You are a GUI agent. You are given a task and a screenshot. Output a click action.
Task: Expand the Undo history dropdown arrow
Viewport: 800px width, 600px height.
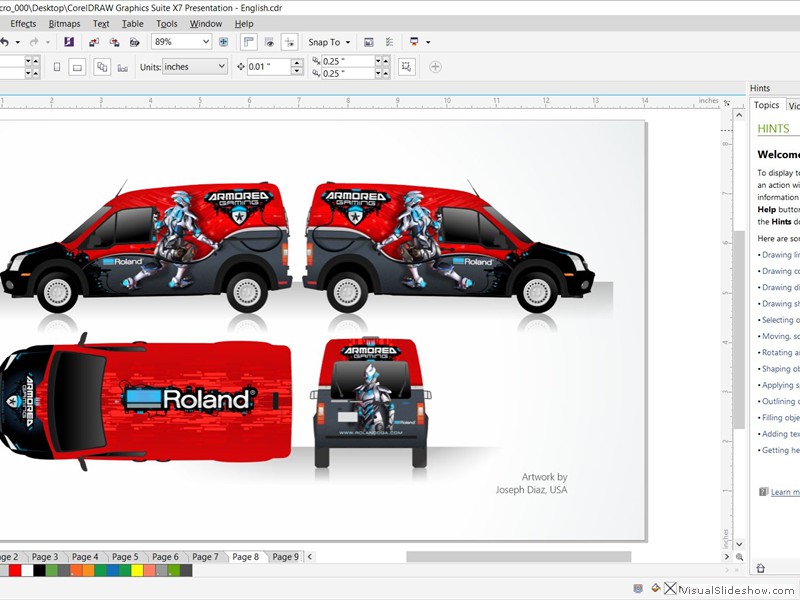pyautogui.click(x=18, y=42)
